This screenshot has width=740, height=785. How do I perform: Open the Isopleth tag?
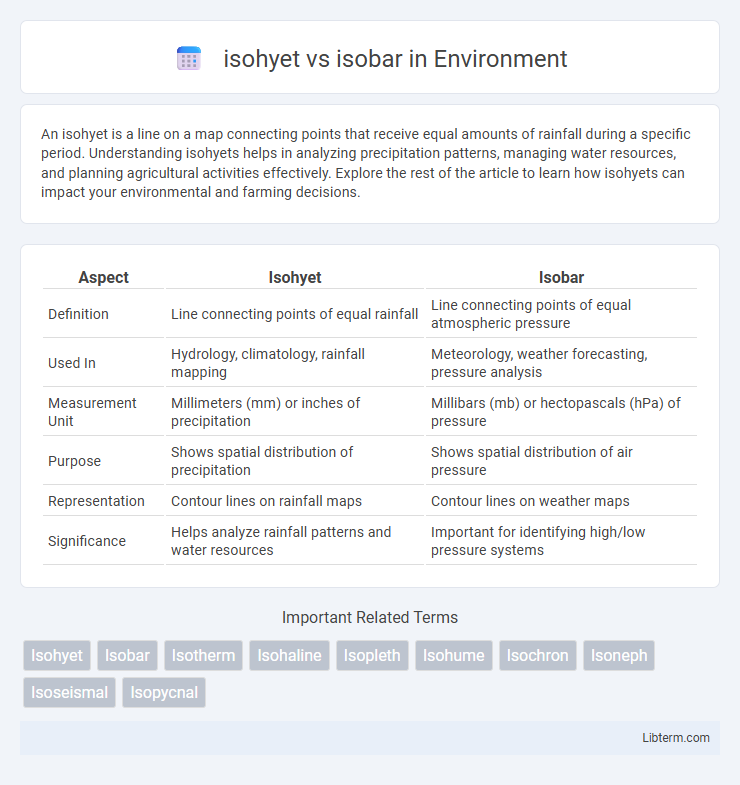click(372, 655)
